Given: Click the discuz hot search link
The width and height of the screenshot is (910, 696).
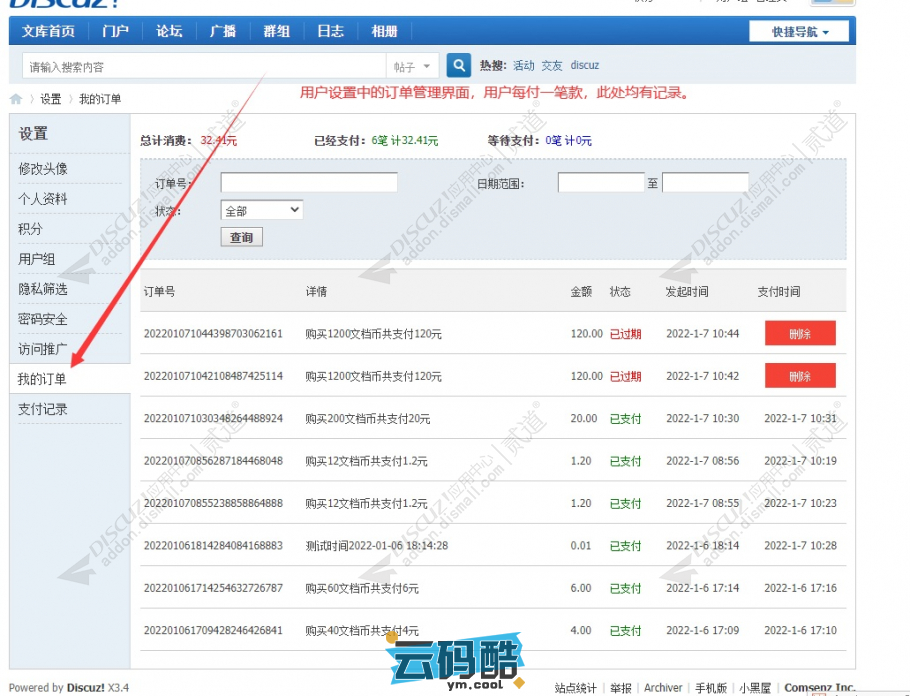Looking at the screenshot, I should [585, 66].
